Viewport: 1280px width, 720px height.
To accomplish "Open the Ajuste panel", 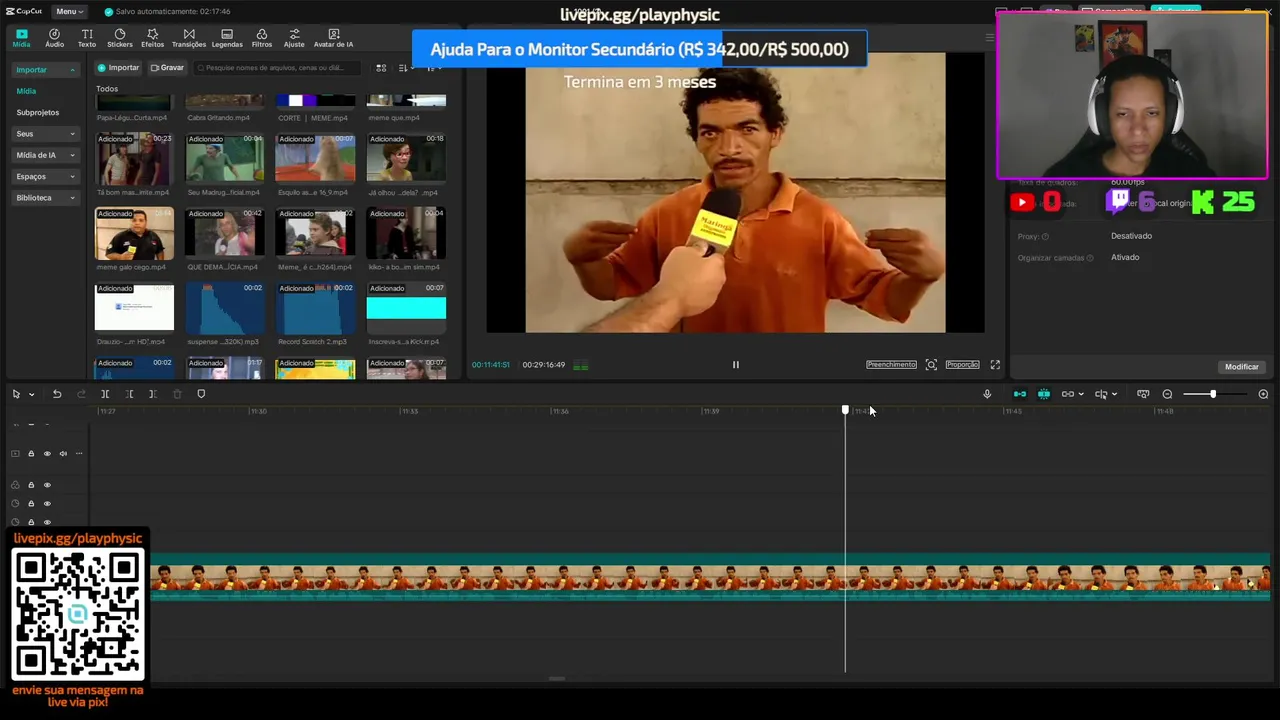I will tap(294, 38).
